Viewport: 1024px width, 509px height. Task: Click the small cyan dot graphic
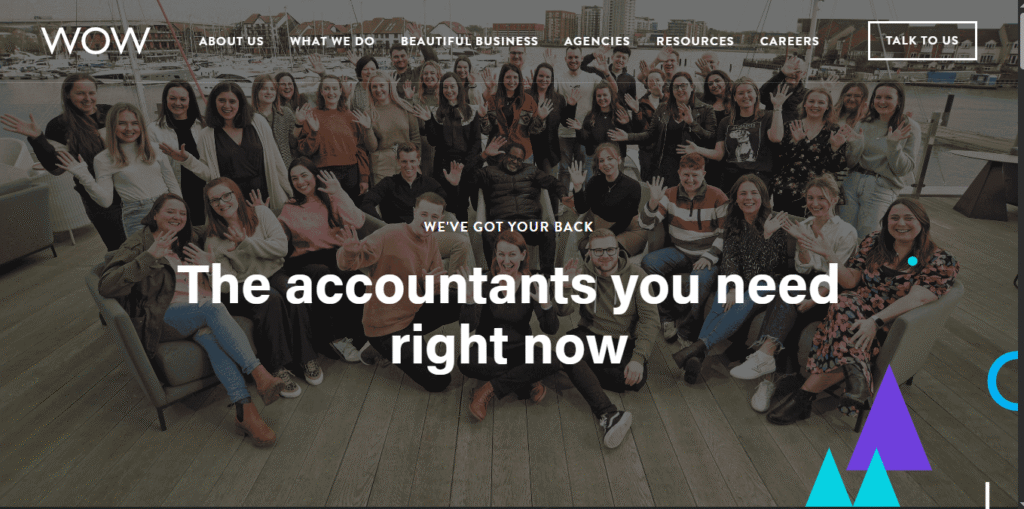click(912, 261)
